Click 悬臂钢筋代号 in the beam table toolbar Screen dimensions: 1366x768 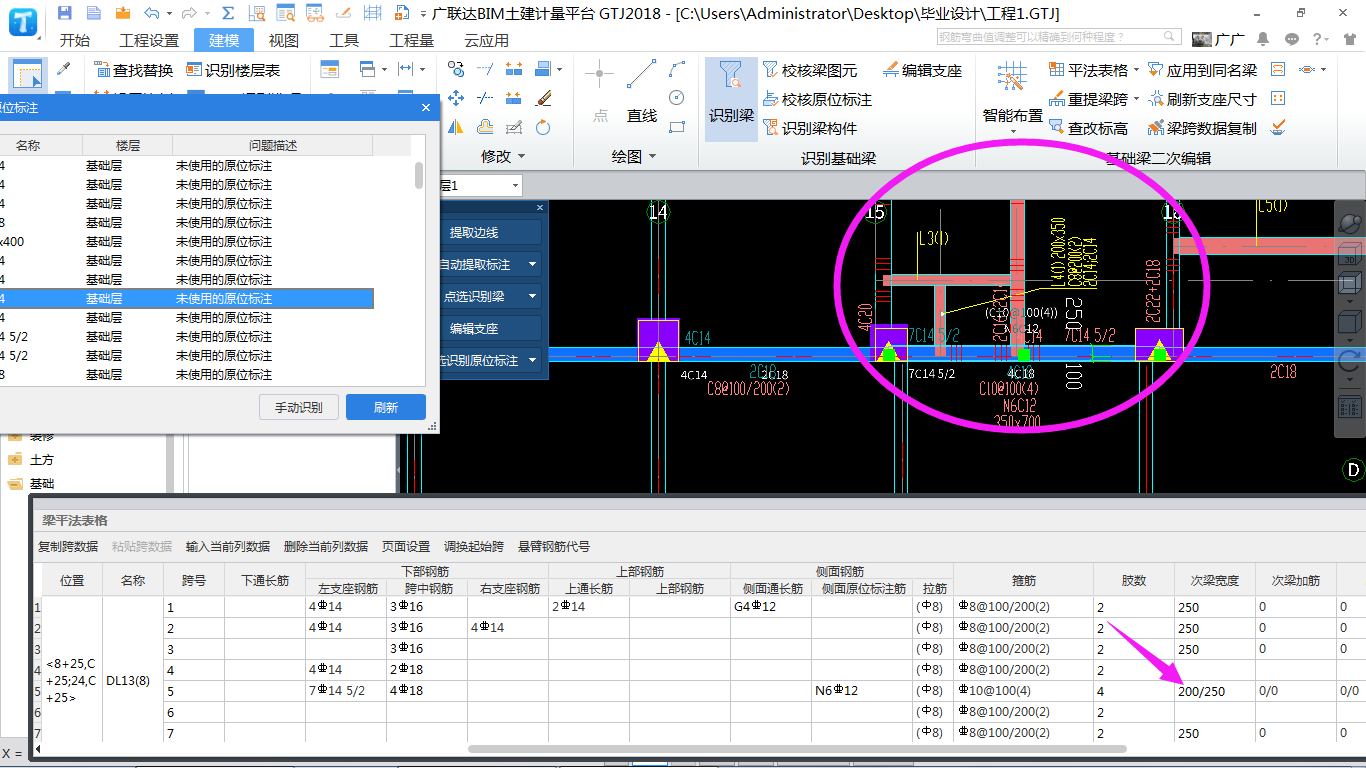(553, 547)
